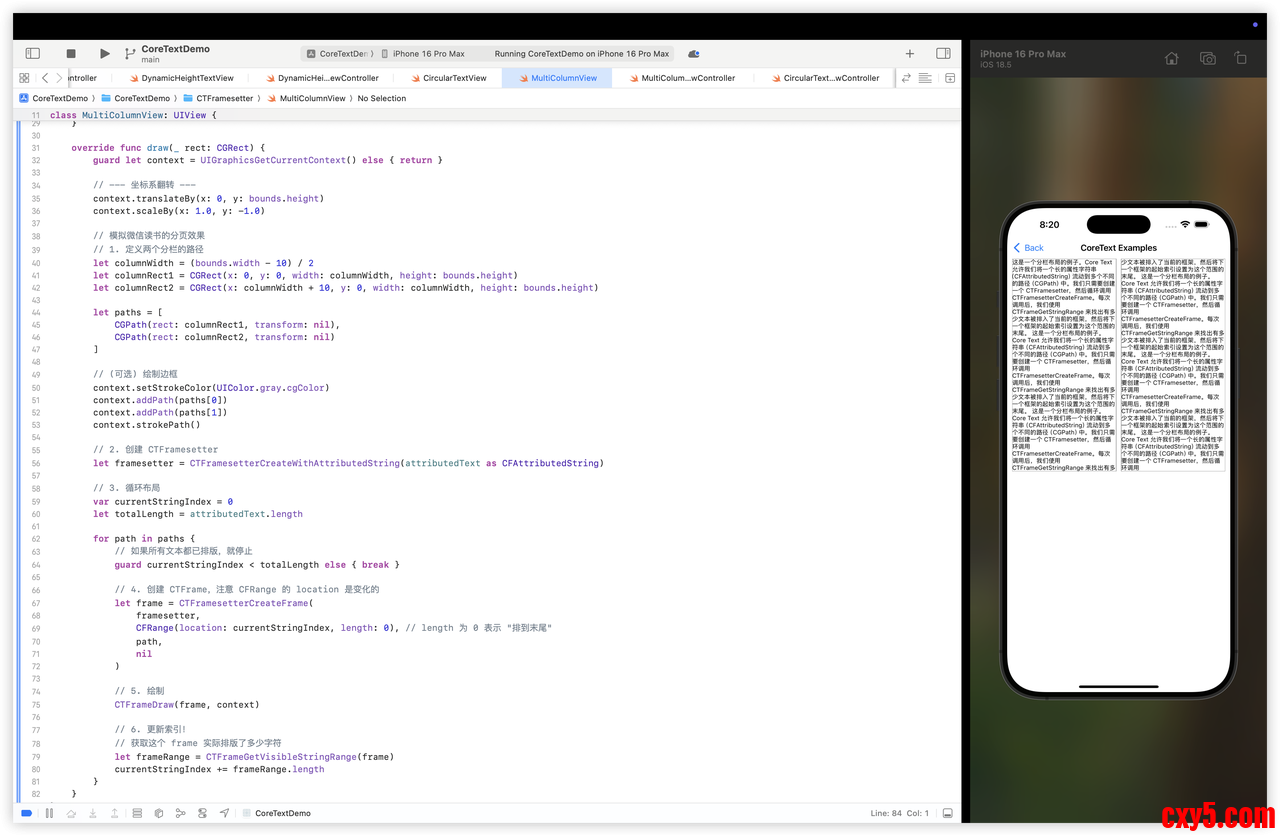The height and width of the screenshot is (836, 1280).
Task: Pause program execution in debug bar
Action: (49, 813)
